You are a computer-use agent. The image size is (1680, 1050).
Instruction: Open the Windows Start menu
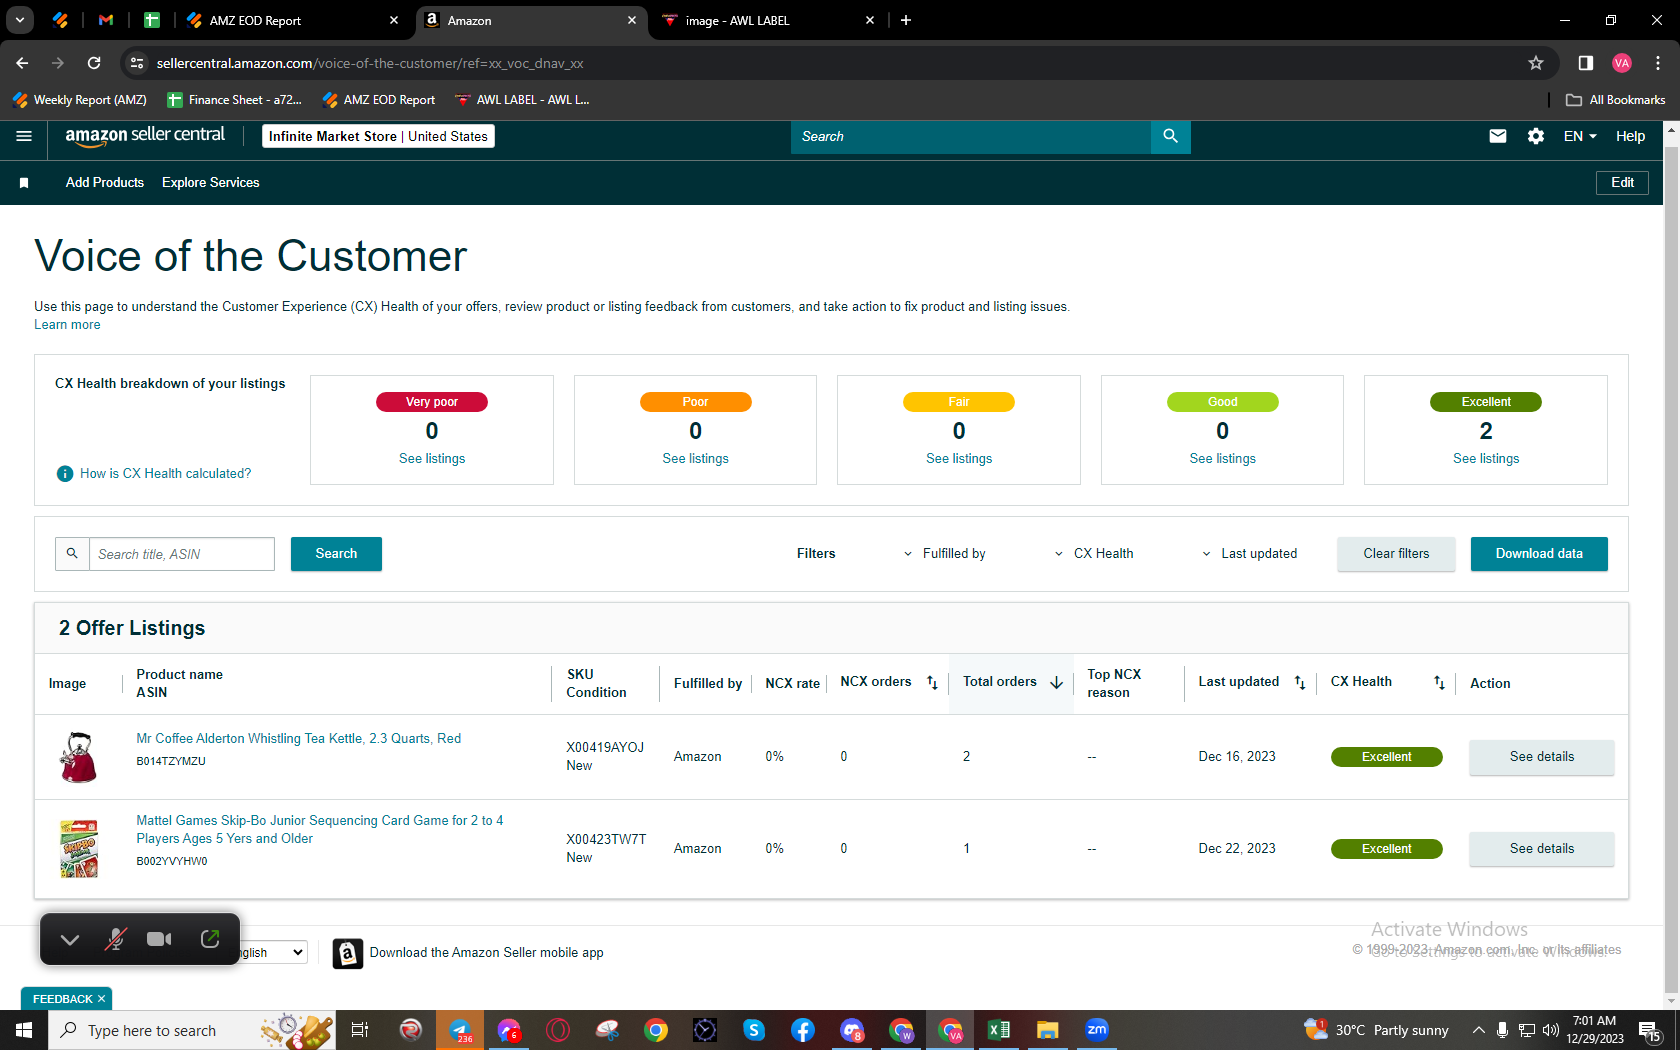click(24, 1030)
